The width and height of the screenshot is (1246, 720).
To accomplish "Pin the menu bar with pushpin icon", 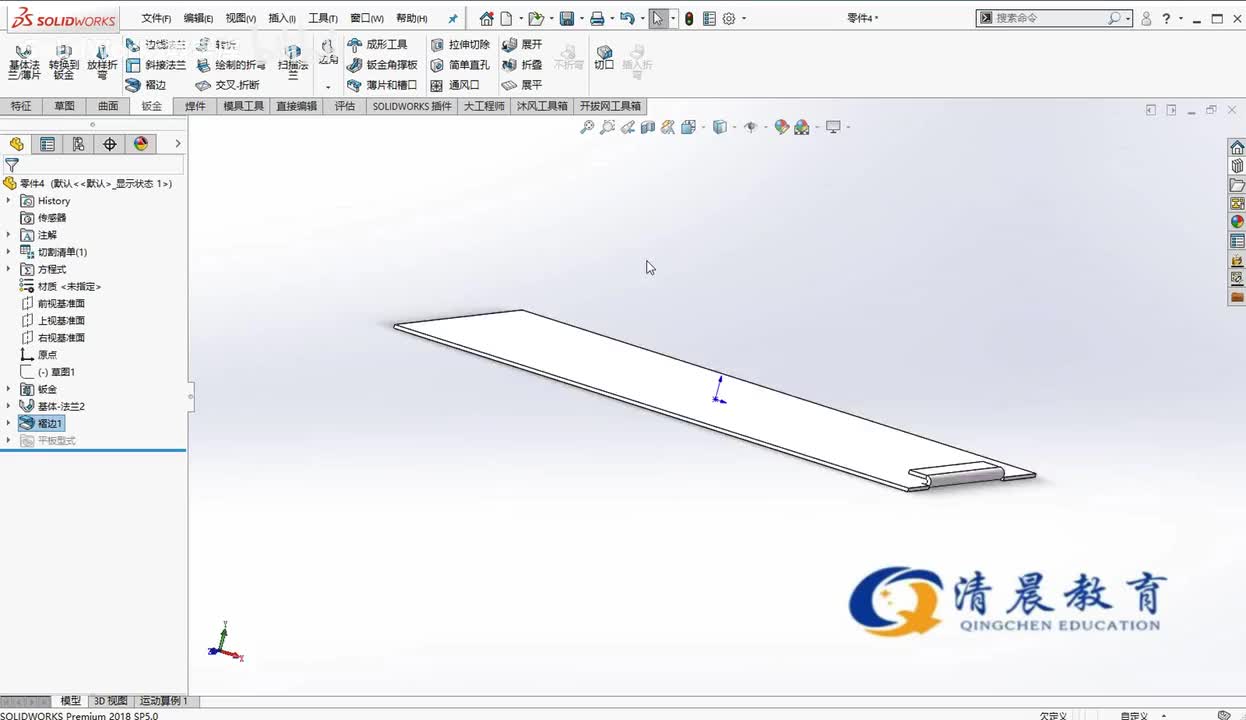I will 452,18.
